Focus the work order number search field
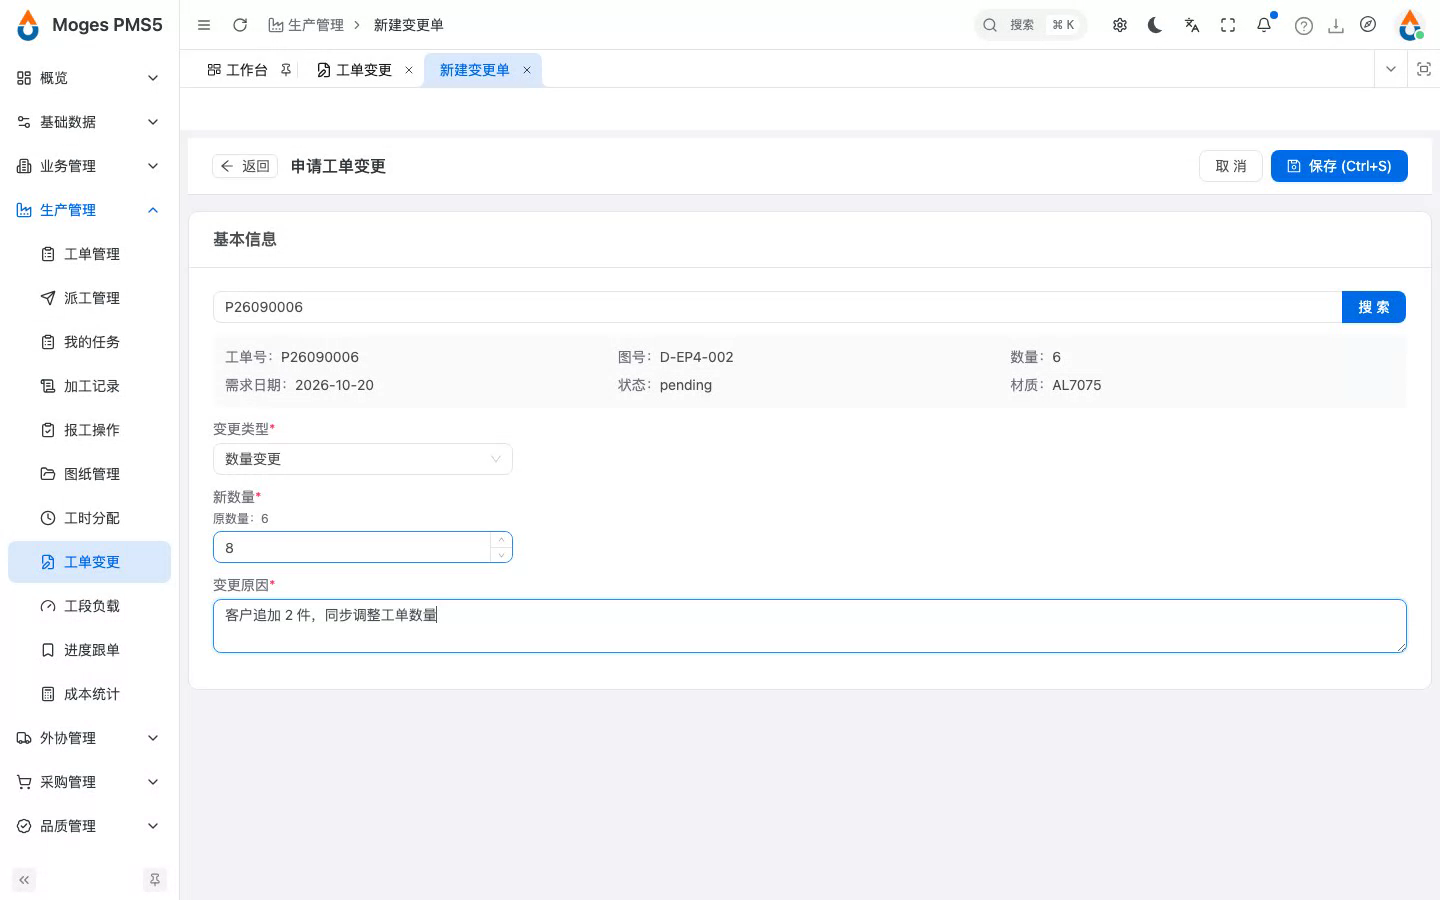This screenshot has width=1440, height=900. pos(777,307)
